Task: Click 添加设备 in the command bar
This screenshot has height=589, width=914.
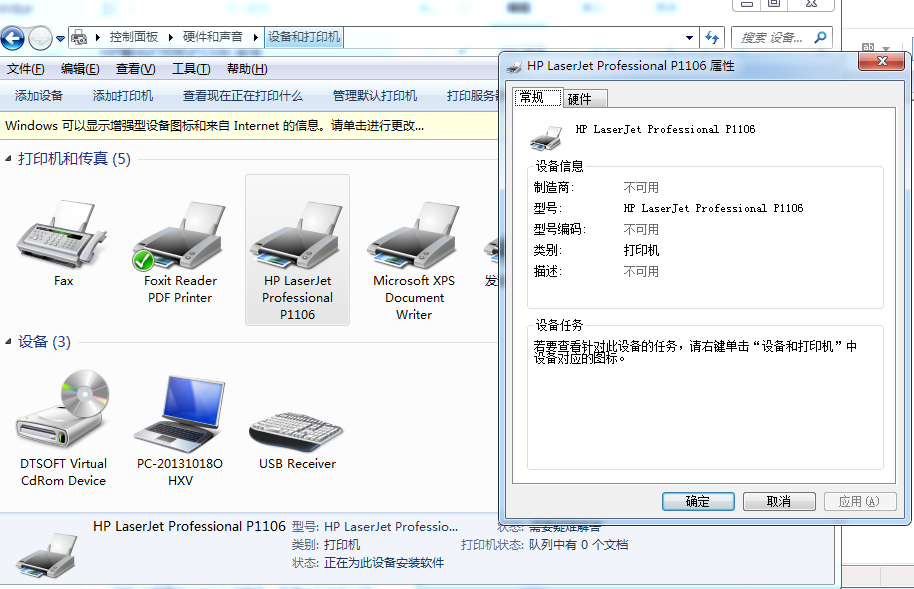Action: point(38,96)
